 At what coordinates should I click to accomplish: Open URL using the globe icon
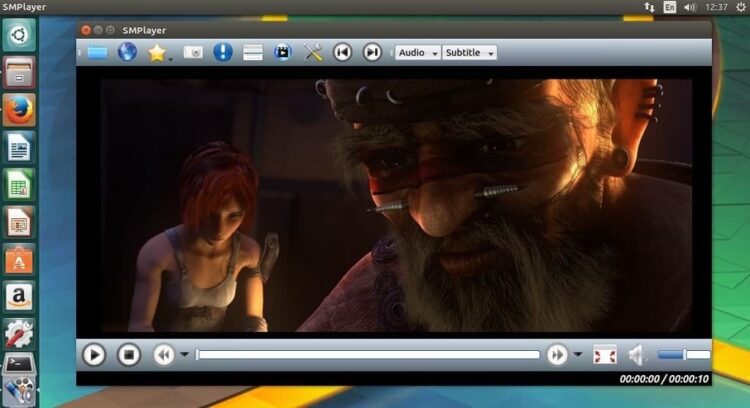click(x=127, y=52)
